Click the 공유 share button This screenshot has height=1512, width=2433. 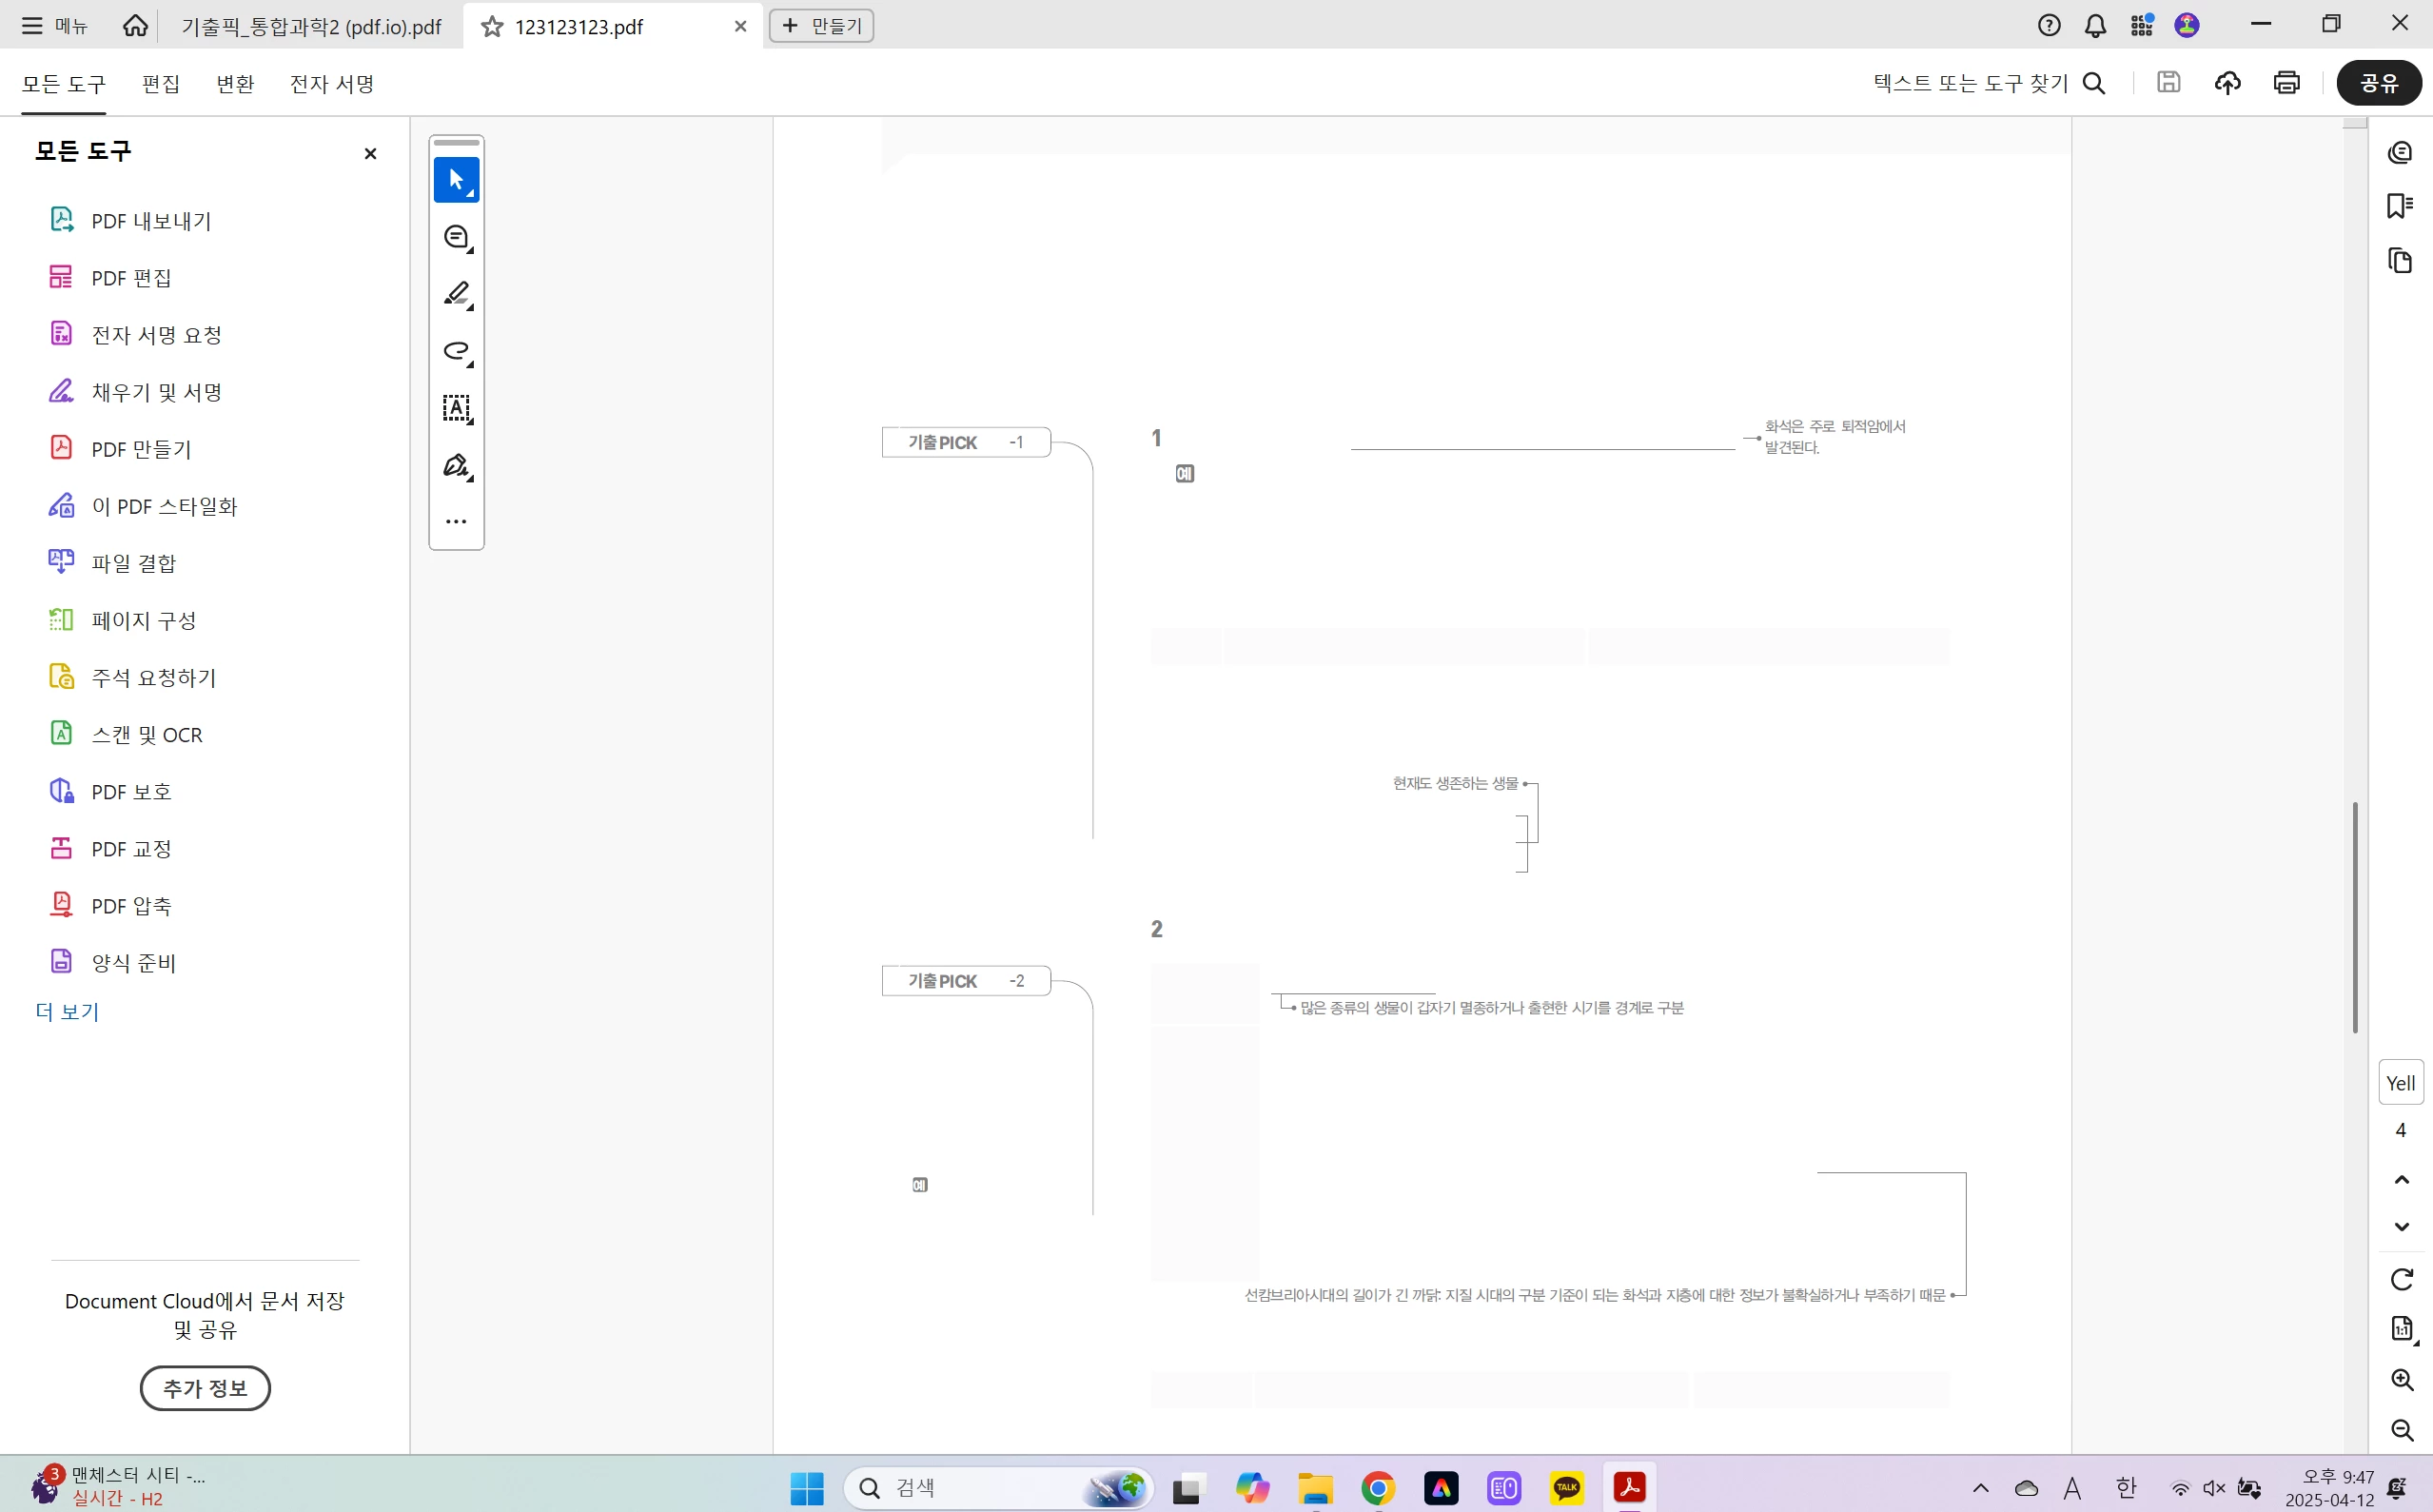click(x=2378, y=83)
